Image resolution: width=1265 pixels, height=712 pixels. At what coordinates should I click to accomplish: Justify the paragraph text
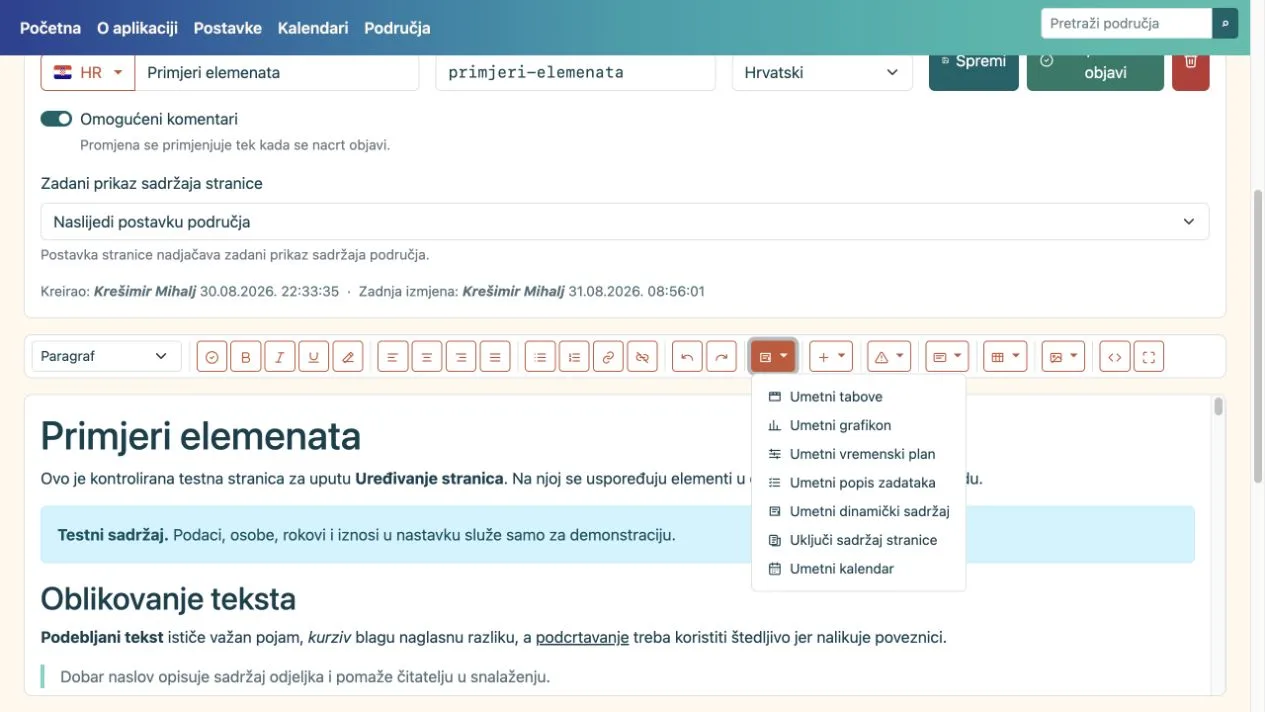click(x=495, y=357)
